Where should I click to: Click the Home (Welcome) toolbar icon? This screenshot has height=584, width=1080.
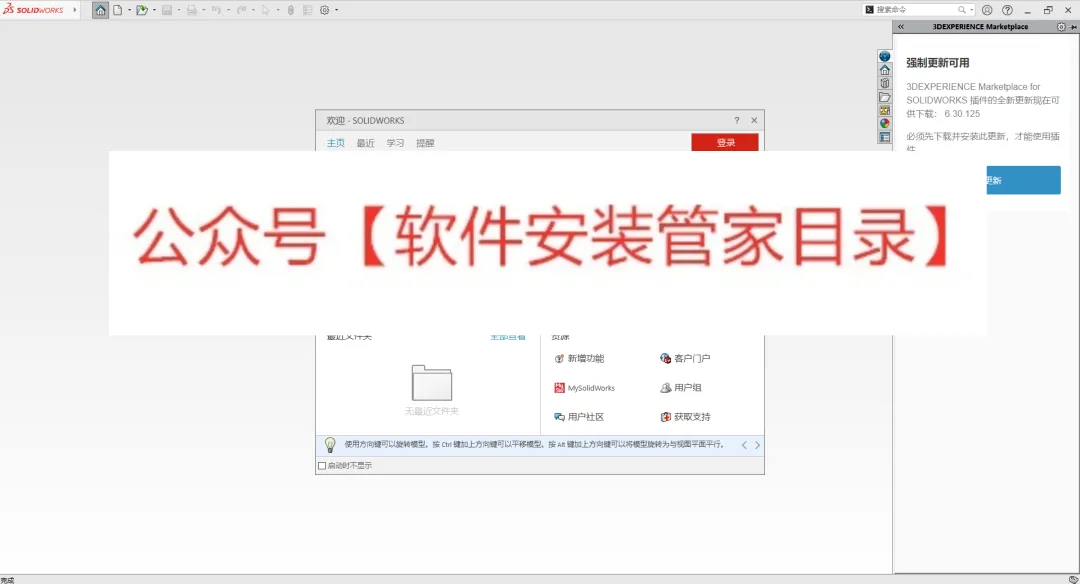point(101,10)
